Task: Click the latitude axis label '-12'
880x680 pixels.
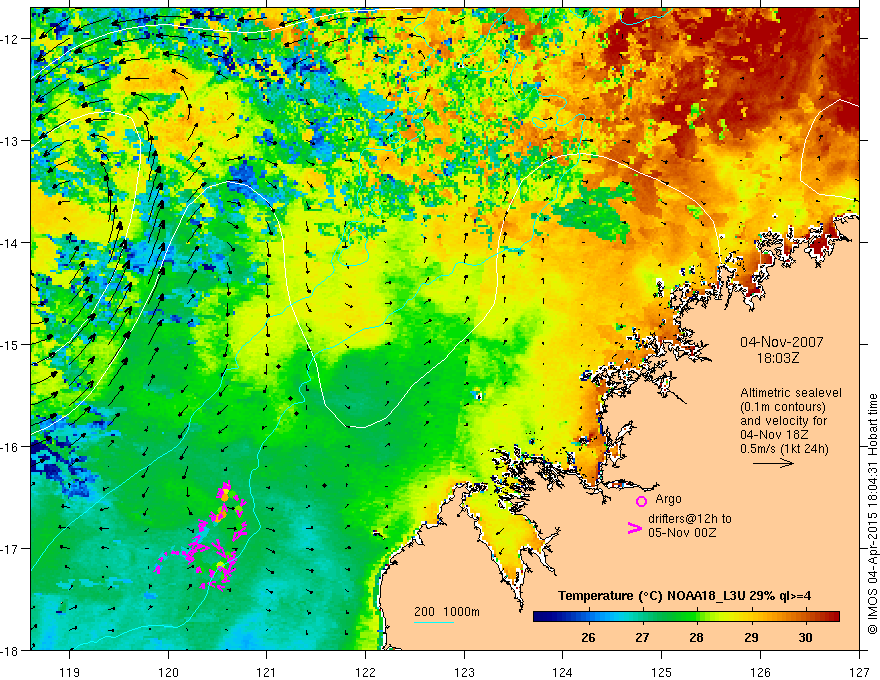Action: pyautogui.click(x=11, y=39)
